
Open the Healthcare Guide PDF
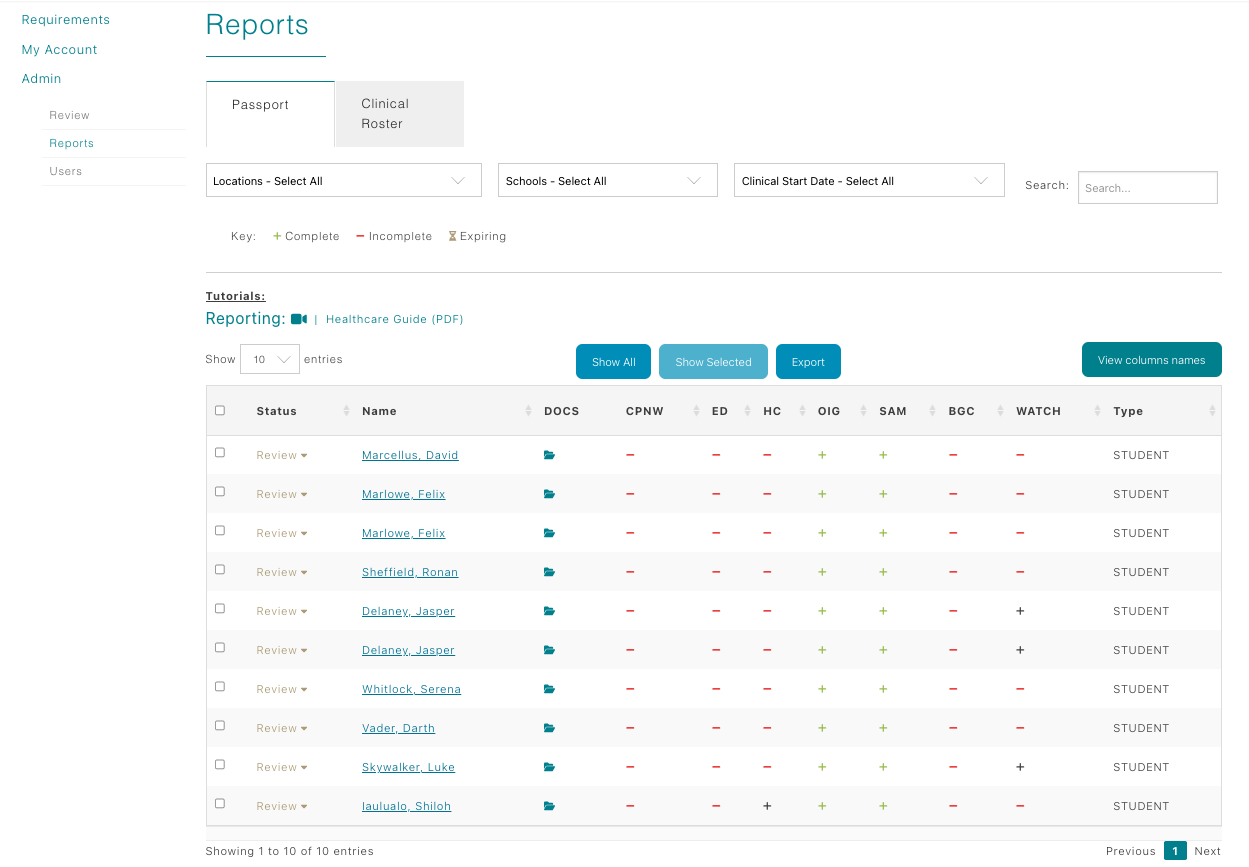[x=394, y=318]
